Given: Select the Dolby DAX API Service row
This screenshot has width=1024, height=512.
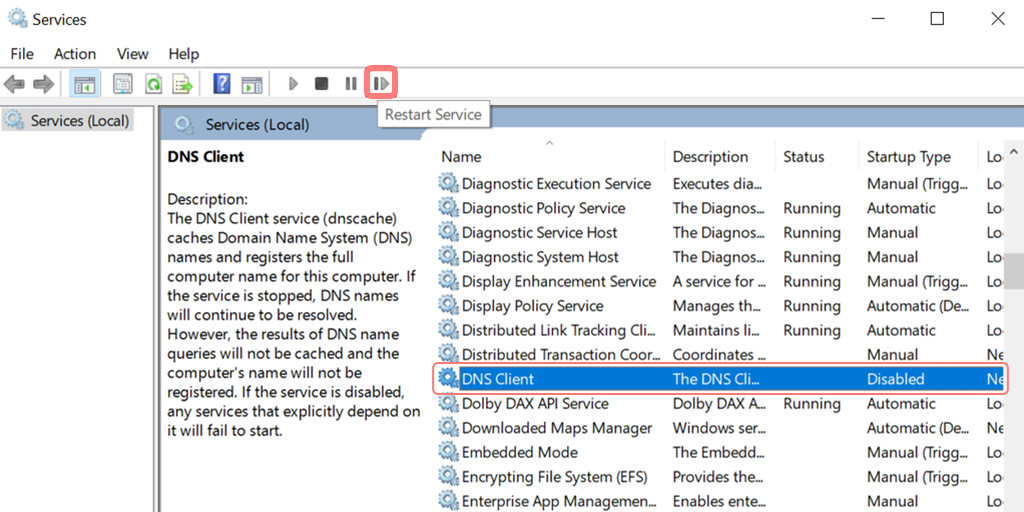Looking at the screenshot, I should [721, 404].
